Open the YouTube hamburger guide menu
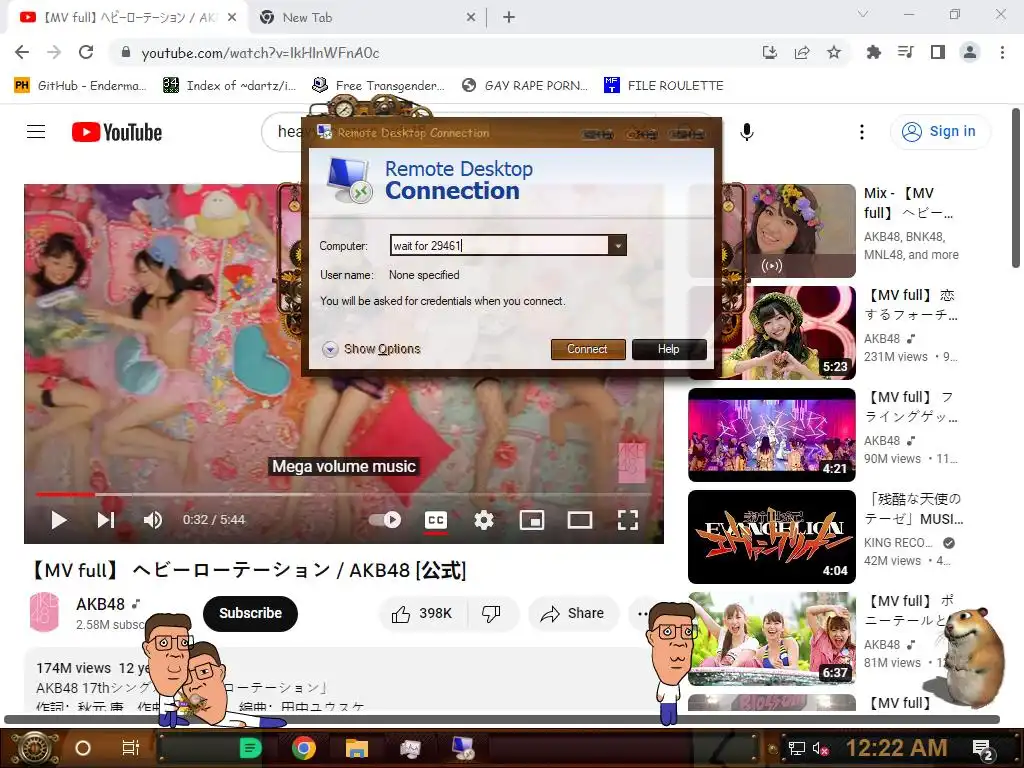Viewport: 1024px width, 768px height. point(36,132)
